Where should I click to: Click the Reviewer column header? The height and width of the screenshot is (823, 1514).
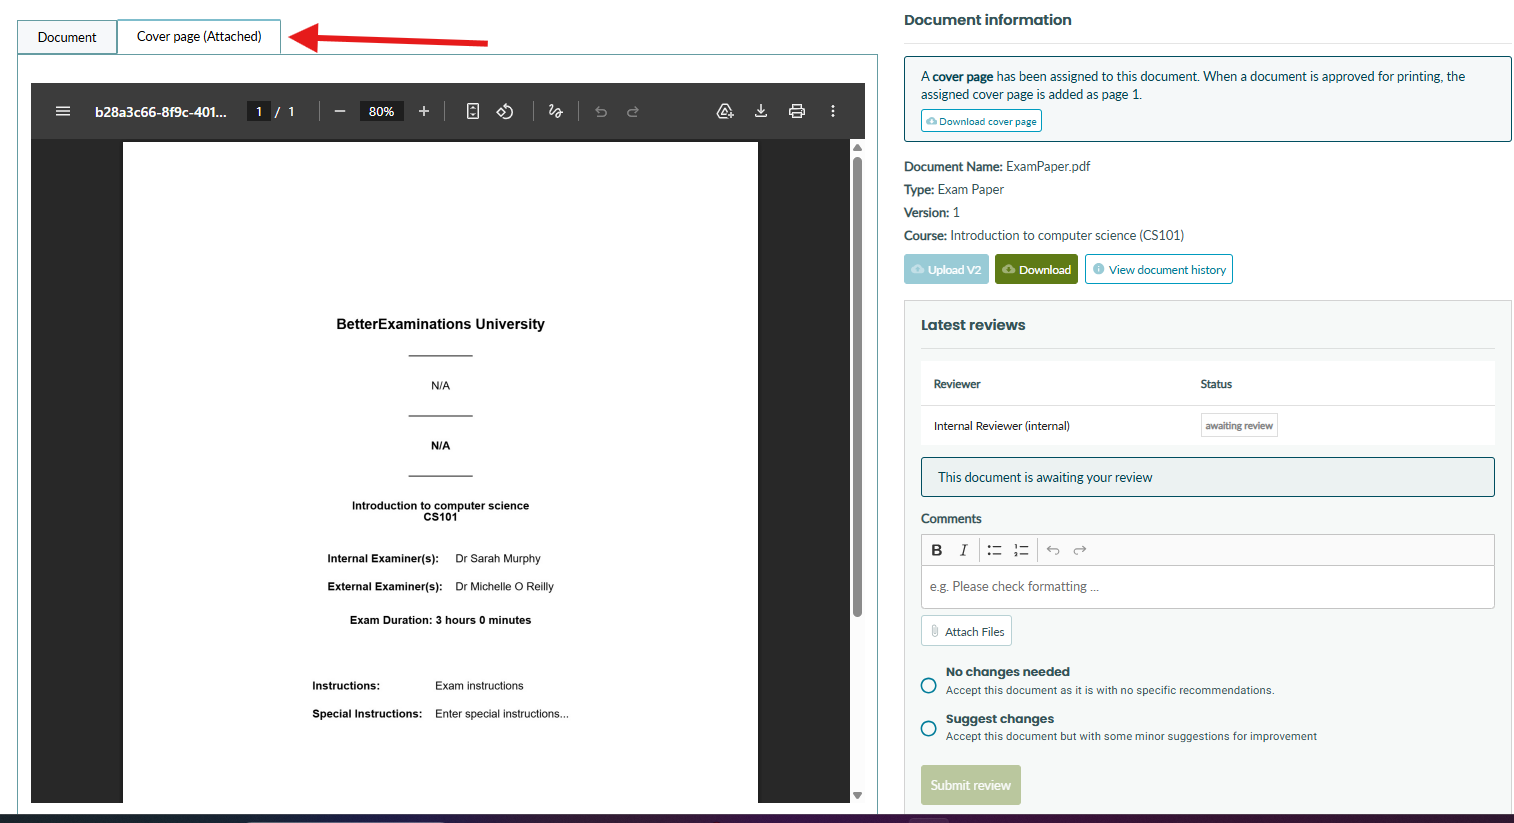pyautogui.click(x=957, y=384)
